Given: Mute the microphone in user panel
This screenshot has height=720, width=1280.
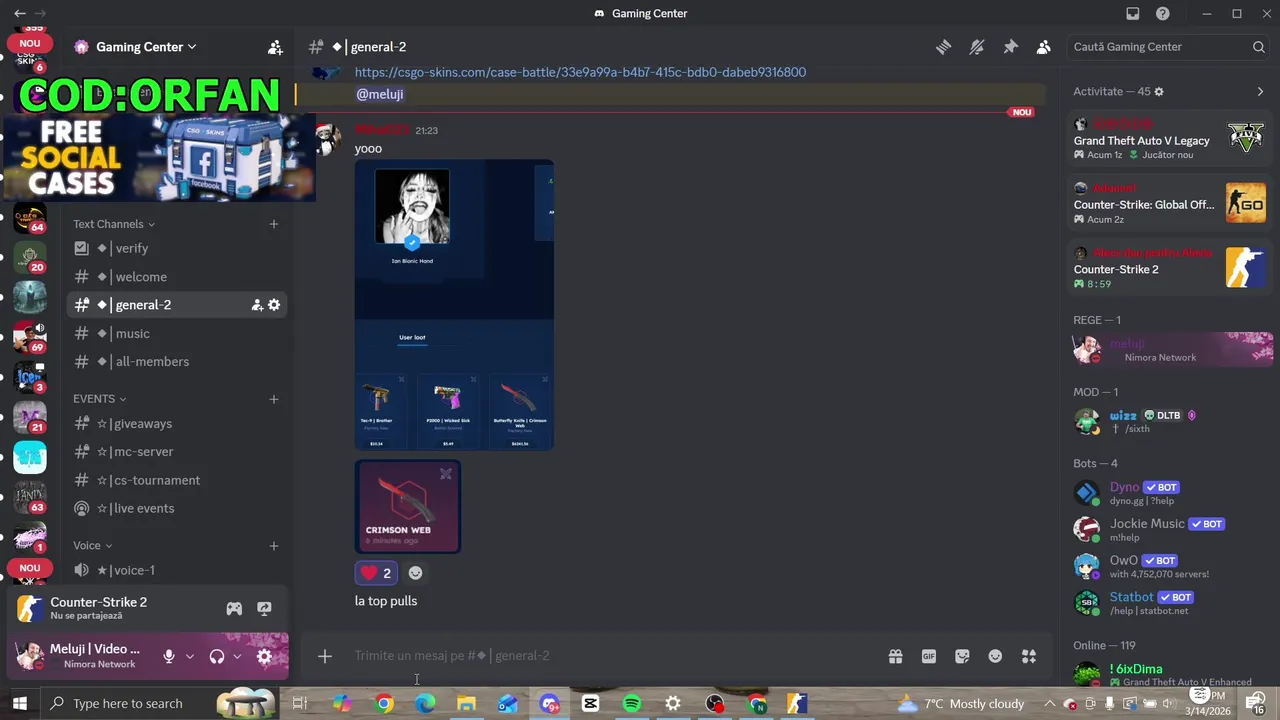Looking at the screenshot, I should point(169,657).
